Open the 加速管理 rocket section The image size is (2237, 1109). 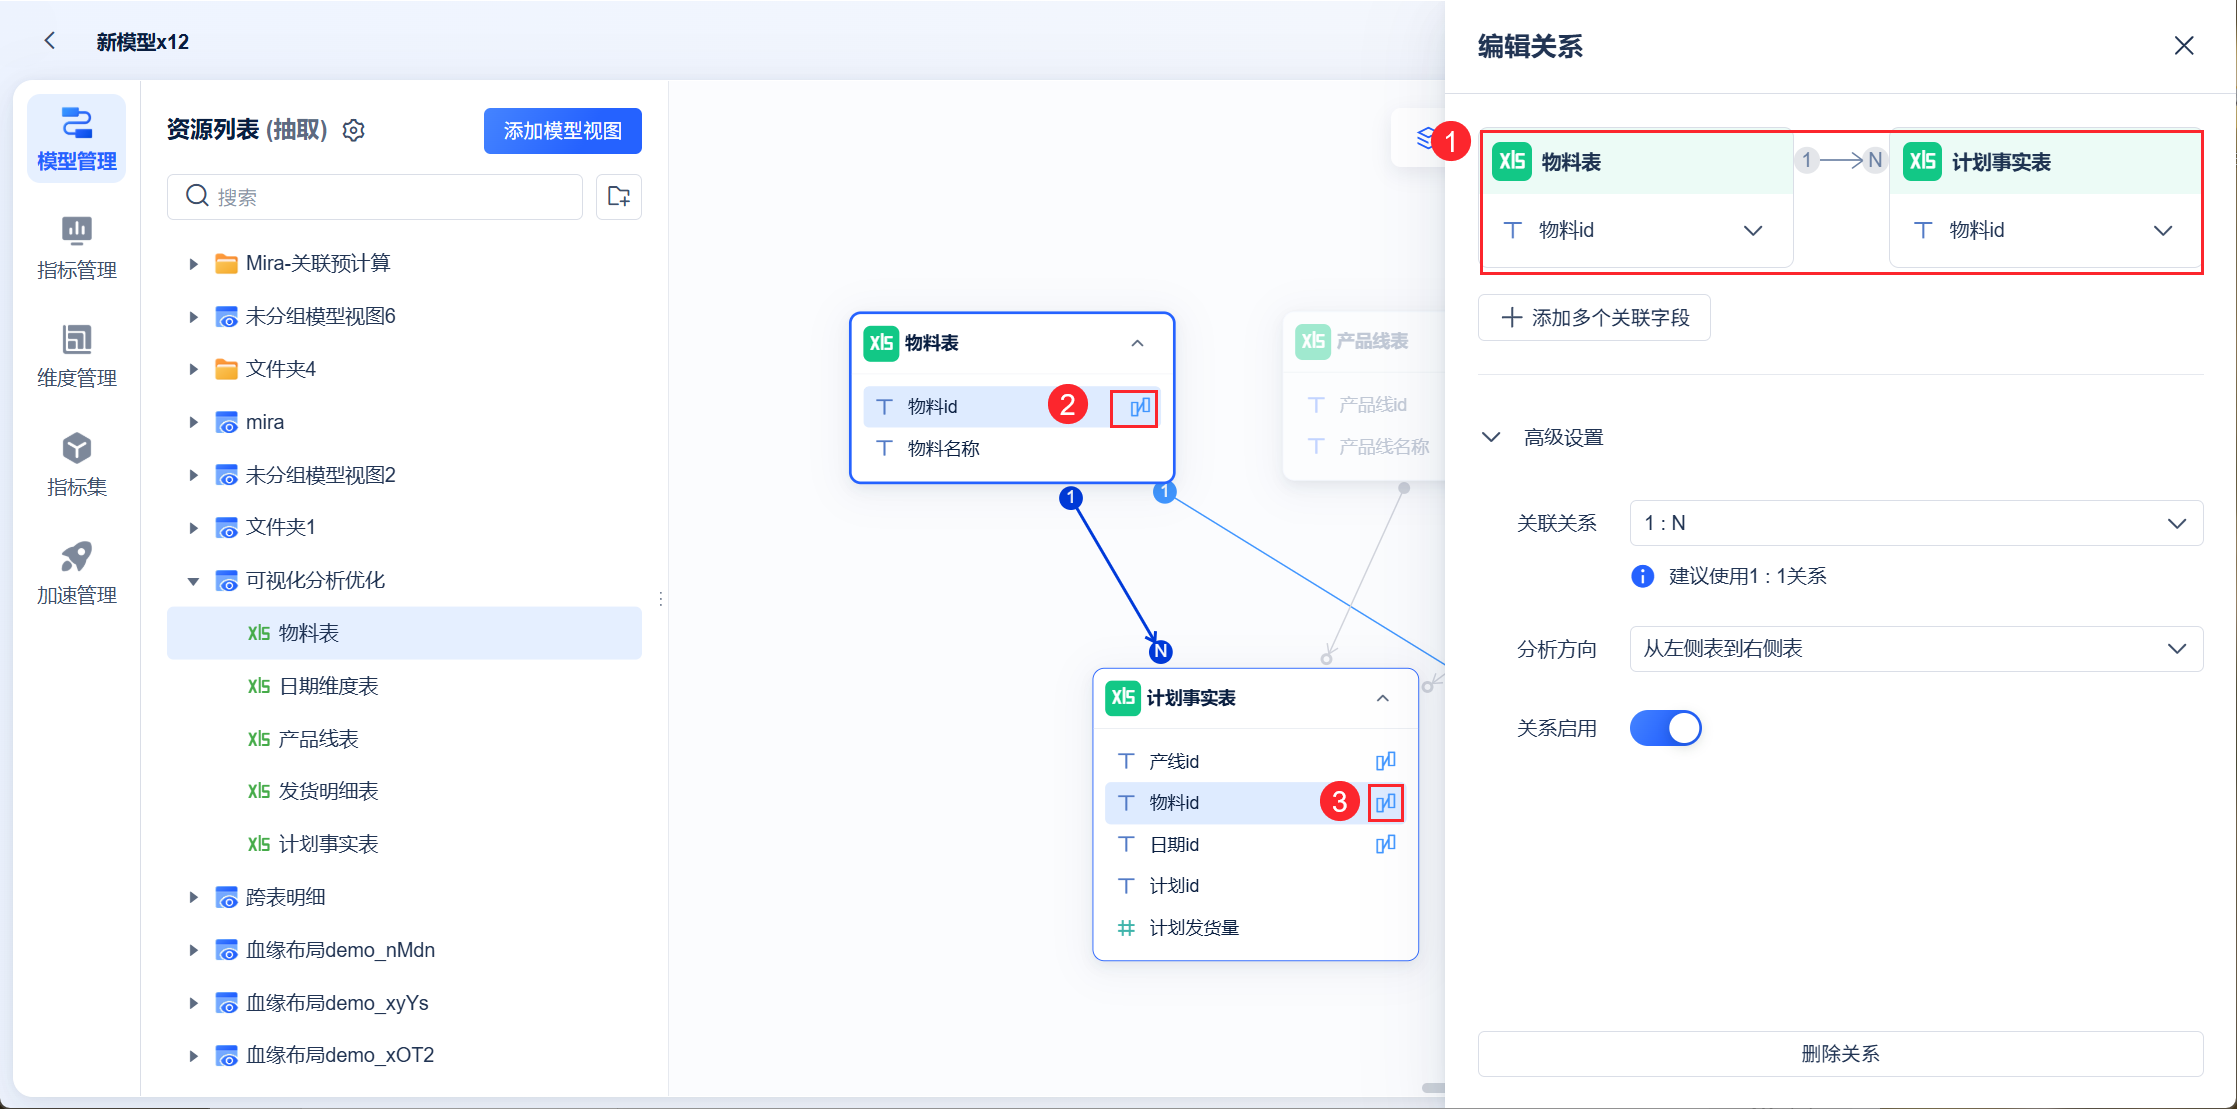click(x=76, y=573)
